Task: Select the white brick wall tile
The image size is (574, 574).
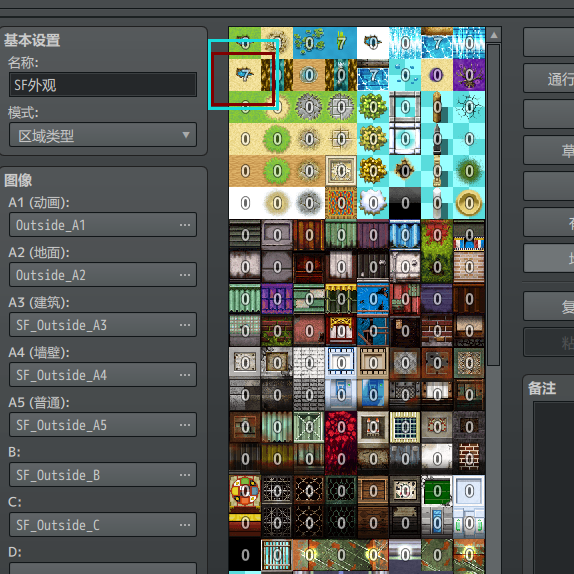Action: point(309,363)
